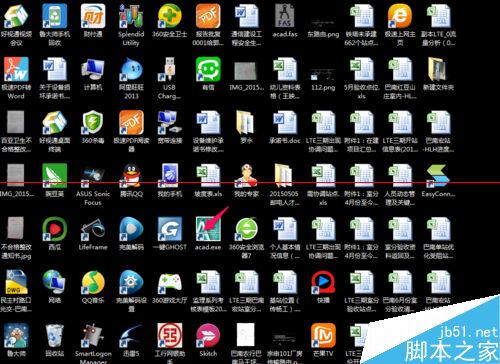The image size is (500, 364).
Task: Launch 360安全浏览器7 shortcut
Action: pos(246,229)
